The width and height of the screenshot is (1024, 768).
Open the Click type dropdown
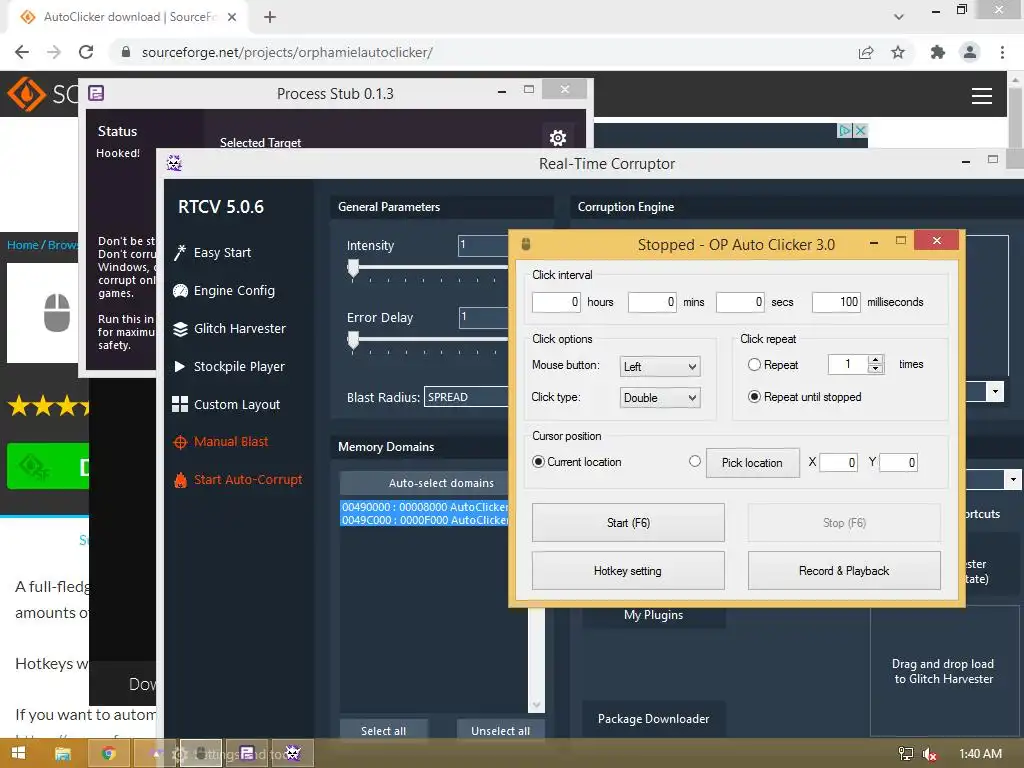pyautogui.click(x=660, y=398)
